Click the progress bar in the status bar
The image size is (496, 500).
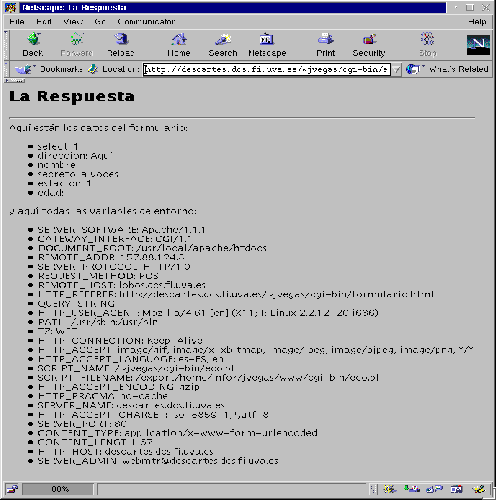[58, 489]
